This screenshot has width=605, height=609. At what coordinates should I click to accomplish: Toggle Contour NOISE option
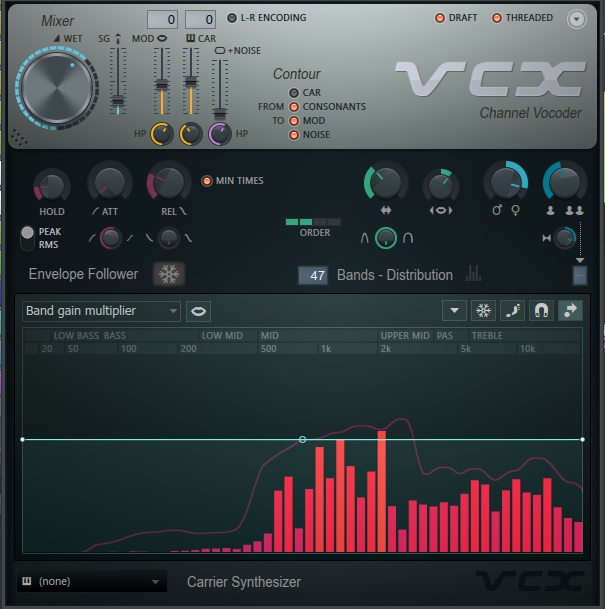click(294, 135)
